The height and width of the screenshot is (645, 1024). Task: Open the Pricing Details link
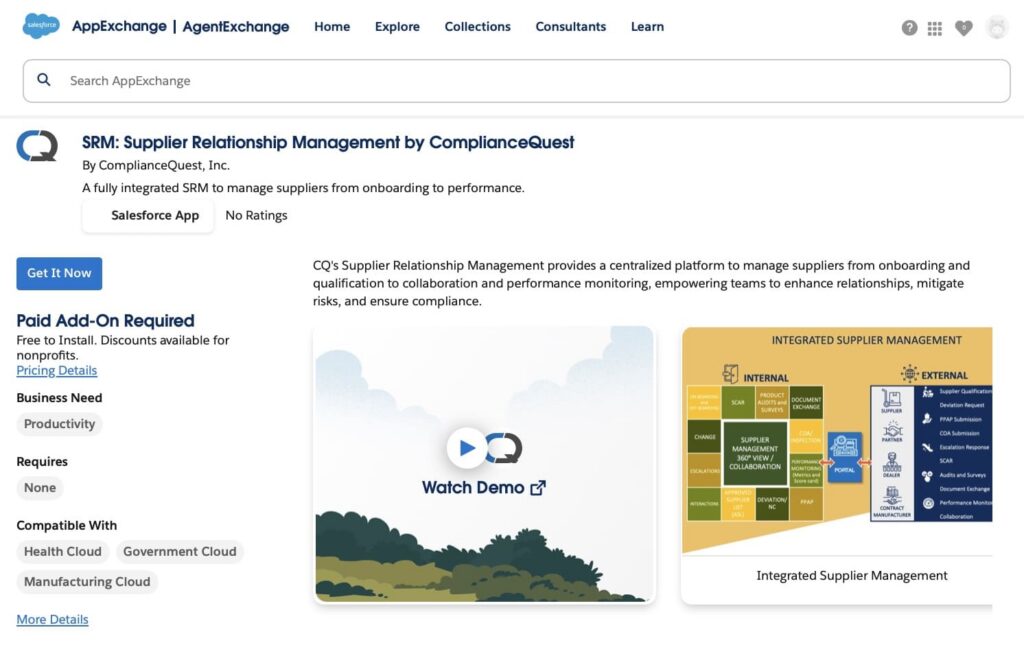56,370
